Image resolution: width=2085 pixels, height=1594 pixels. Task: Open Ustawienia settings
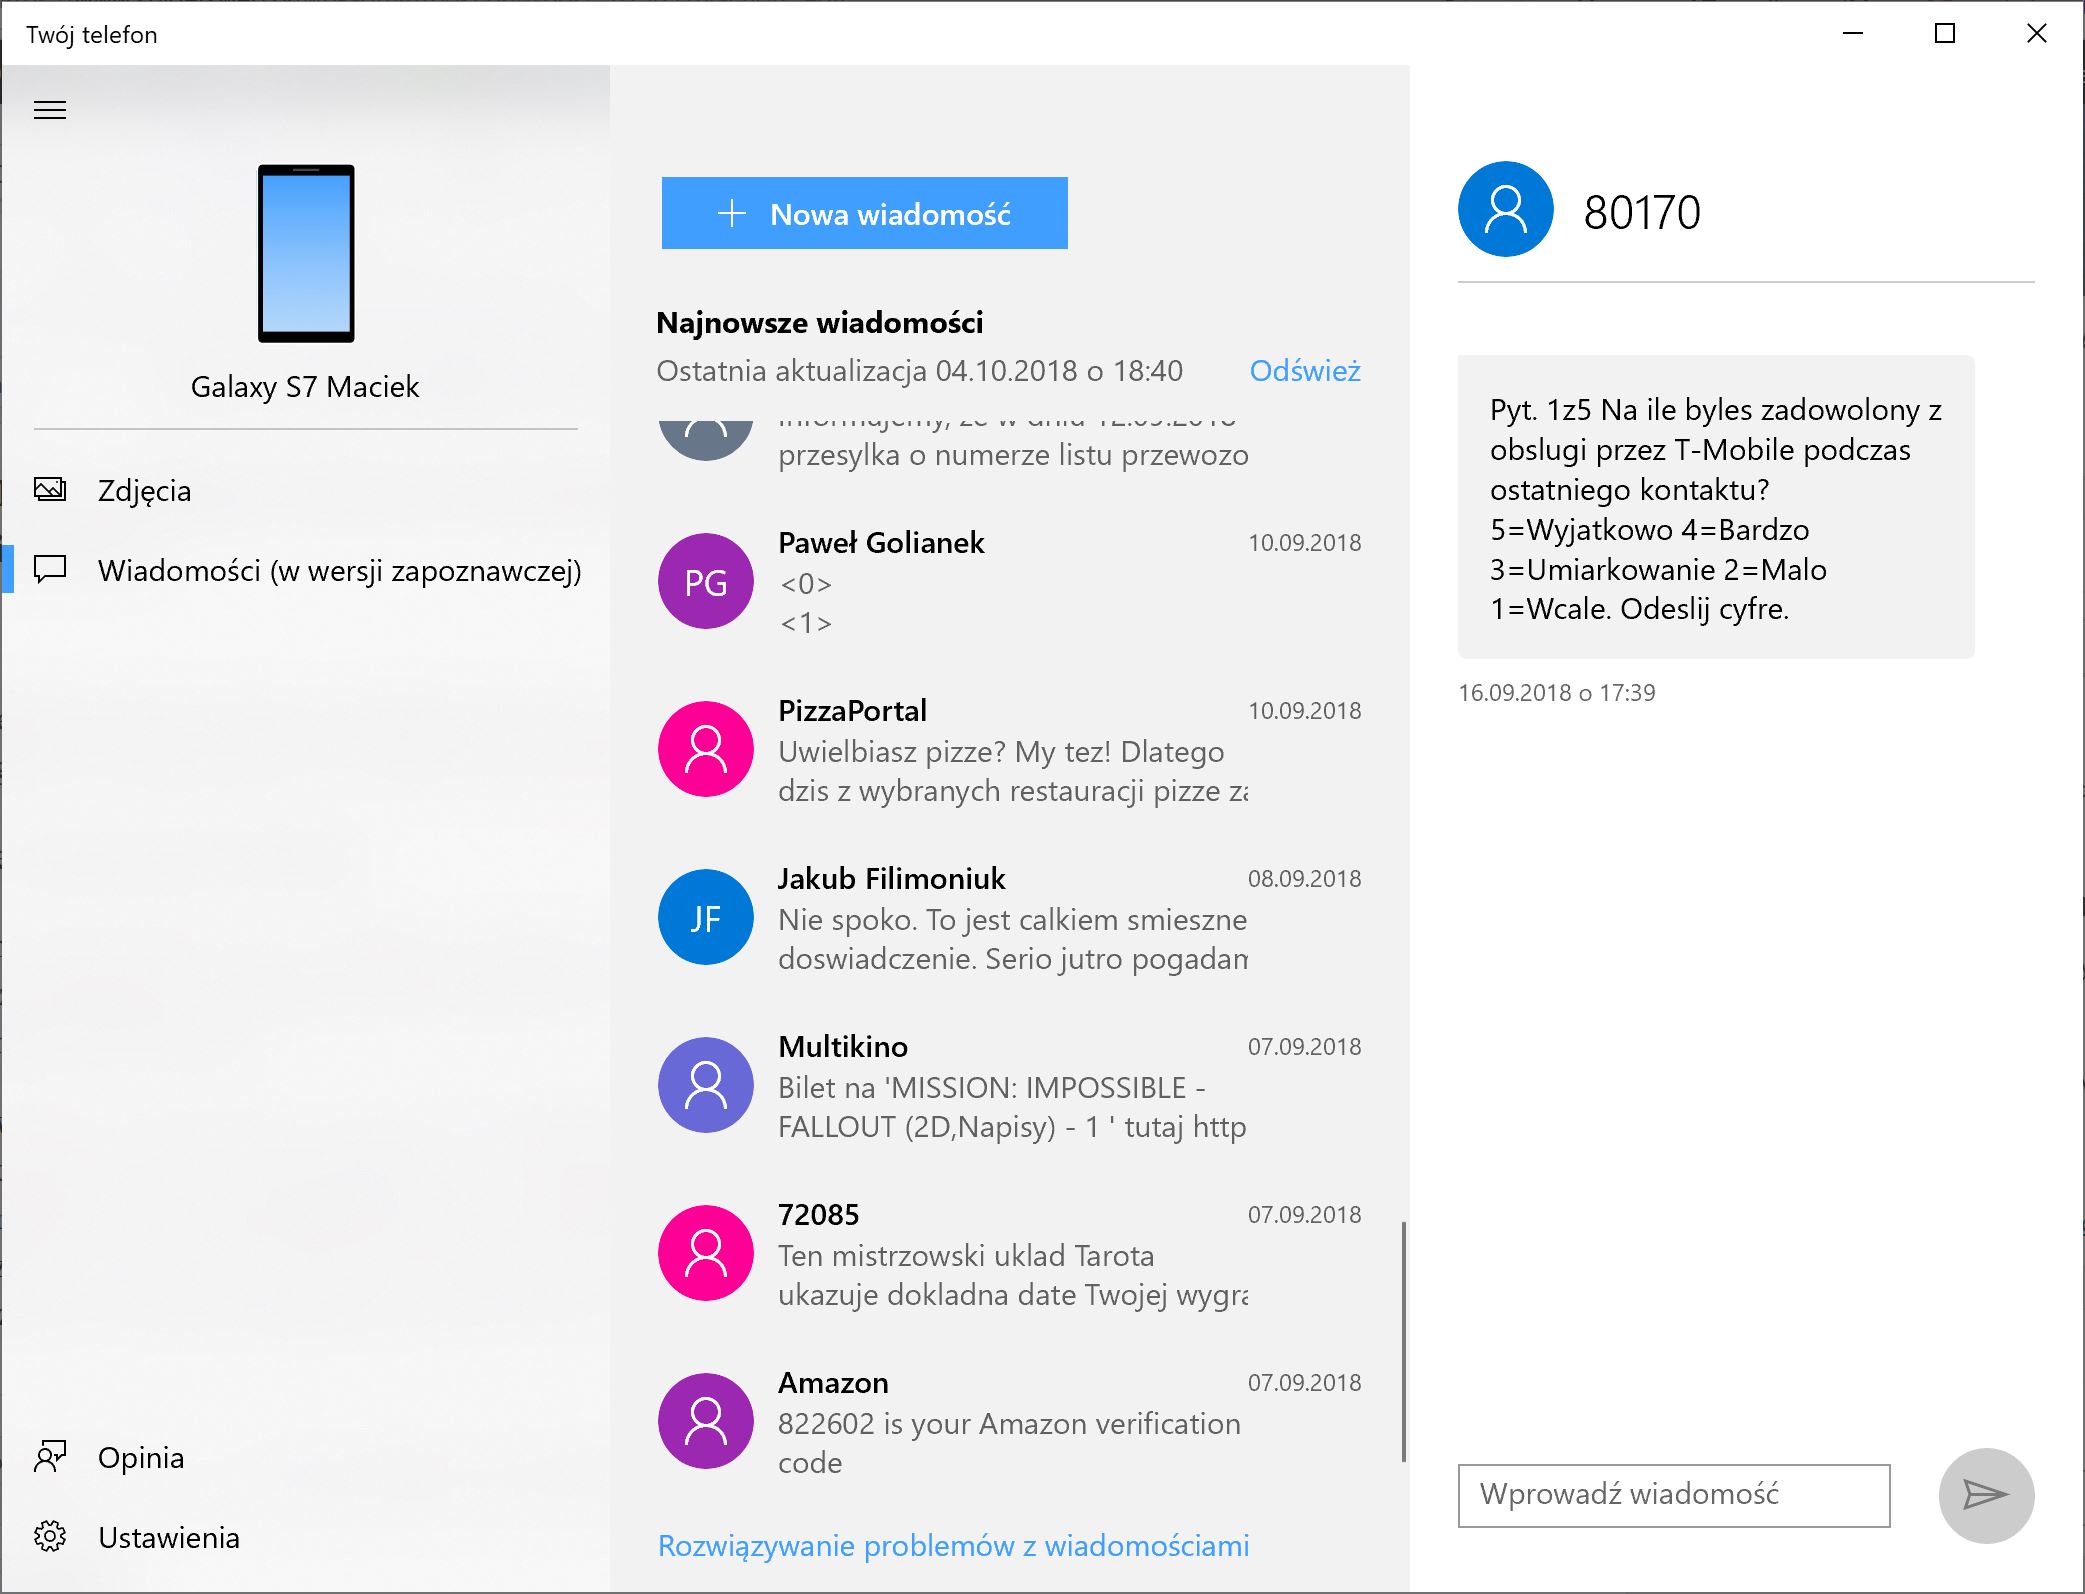pos(305,1537)
